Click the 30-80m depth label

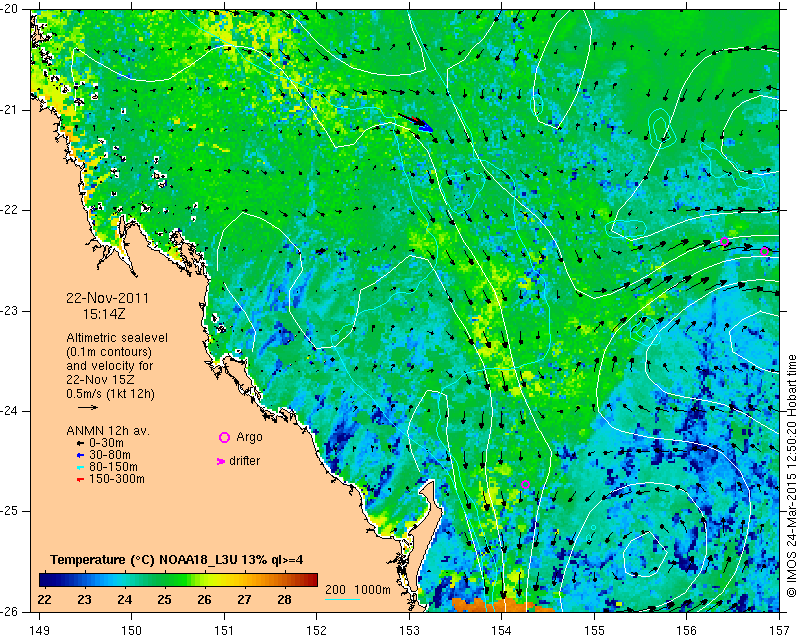(x=109, y=455)
